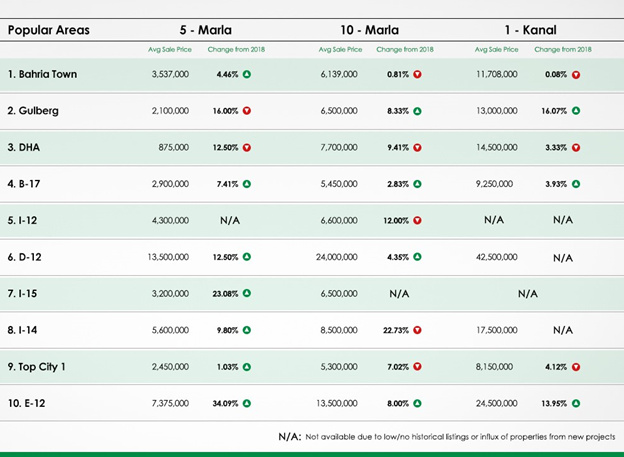Click DHA 5 Marla price 875,000
This screenshot has height=457, width=624.
[174, 148]
